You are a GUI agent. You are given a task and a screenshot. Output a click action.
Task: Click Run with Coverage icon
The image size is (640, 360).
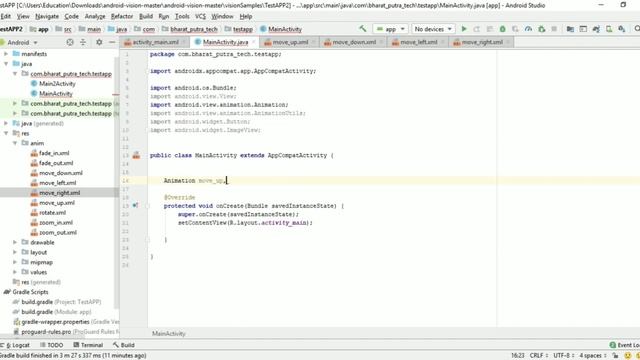tap(516, 29)
